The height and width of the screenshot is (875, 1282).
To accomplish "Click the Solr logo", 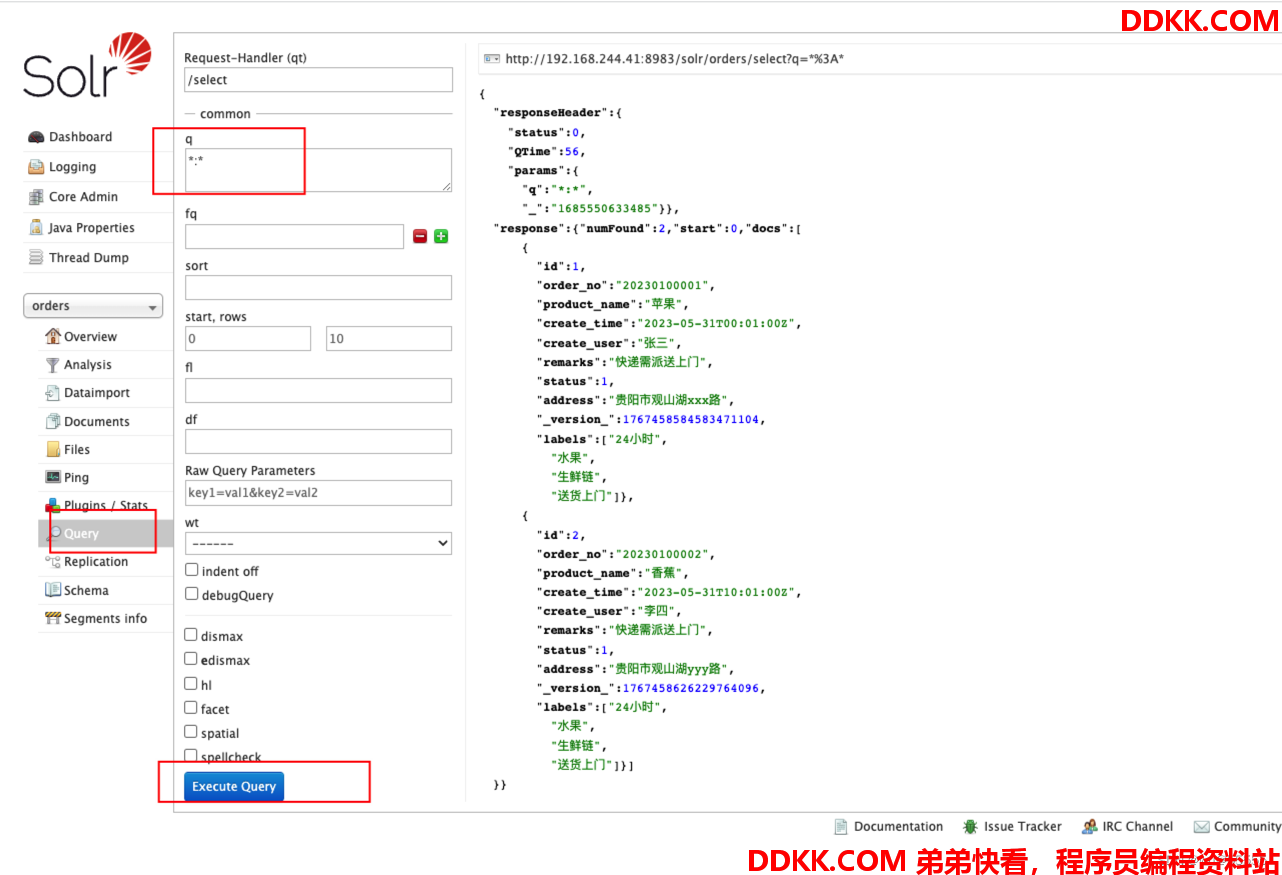I will [x=87, y=65].
